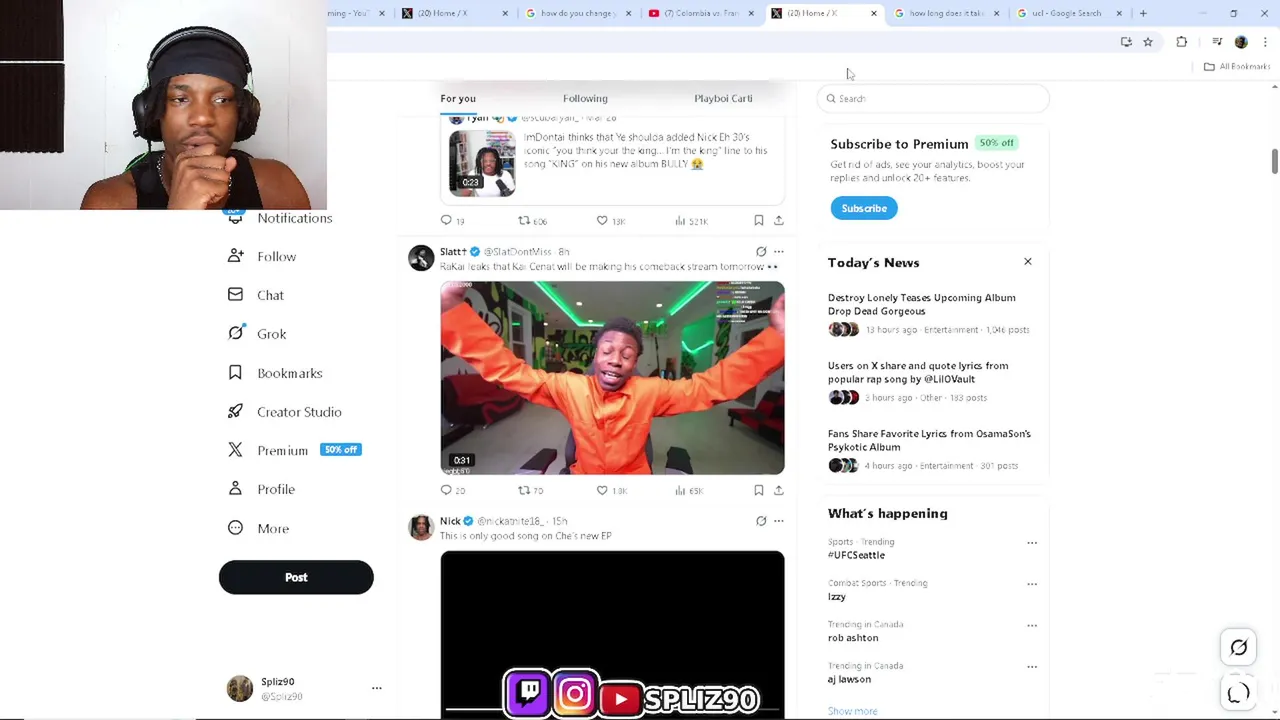Open the browser Extensions puzzle icon
Screen dimensions: 1280x720
(x=1181, y=42)
